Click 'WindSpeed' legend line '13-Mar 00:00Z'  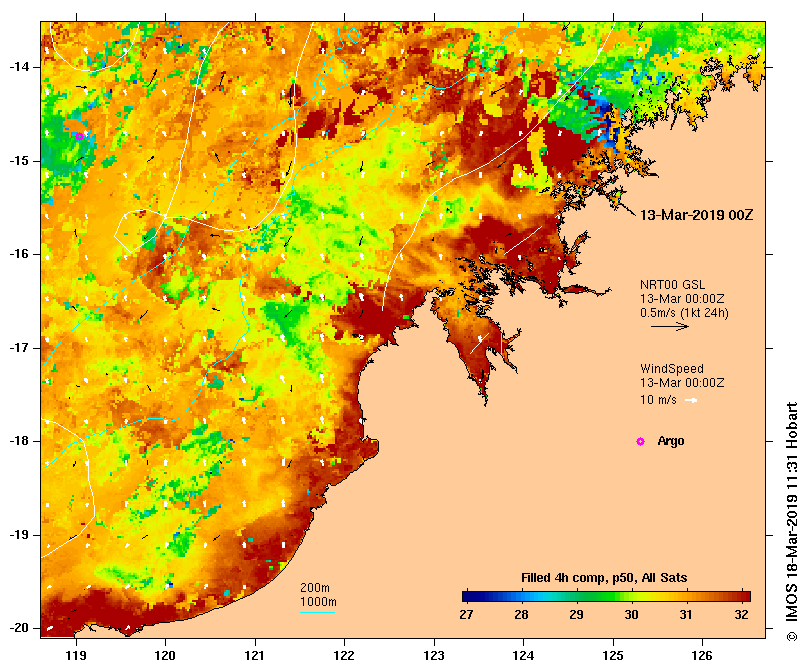(x=682, y=382)
